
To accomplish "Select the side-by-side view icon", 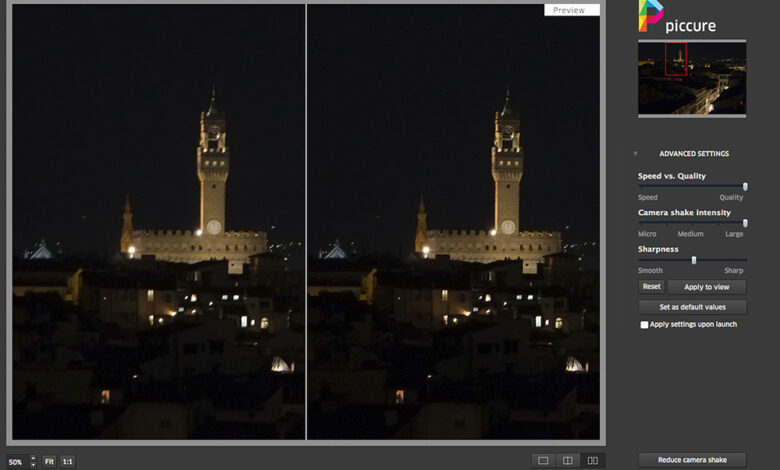I will (x=592, y=461).
